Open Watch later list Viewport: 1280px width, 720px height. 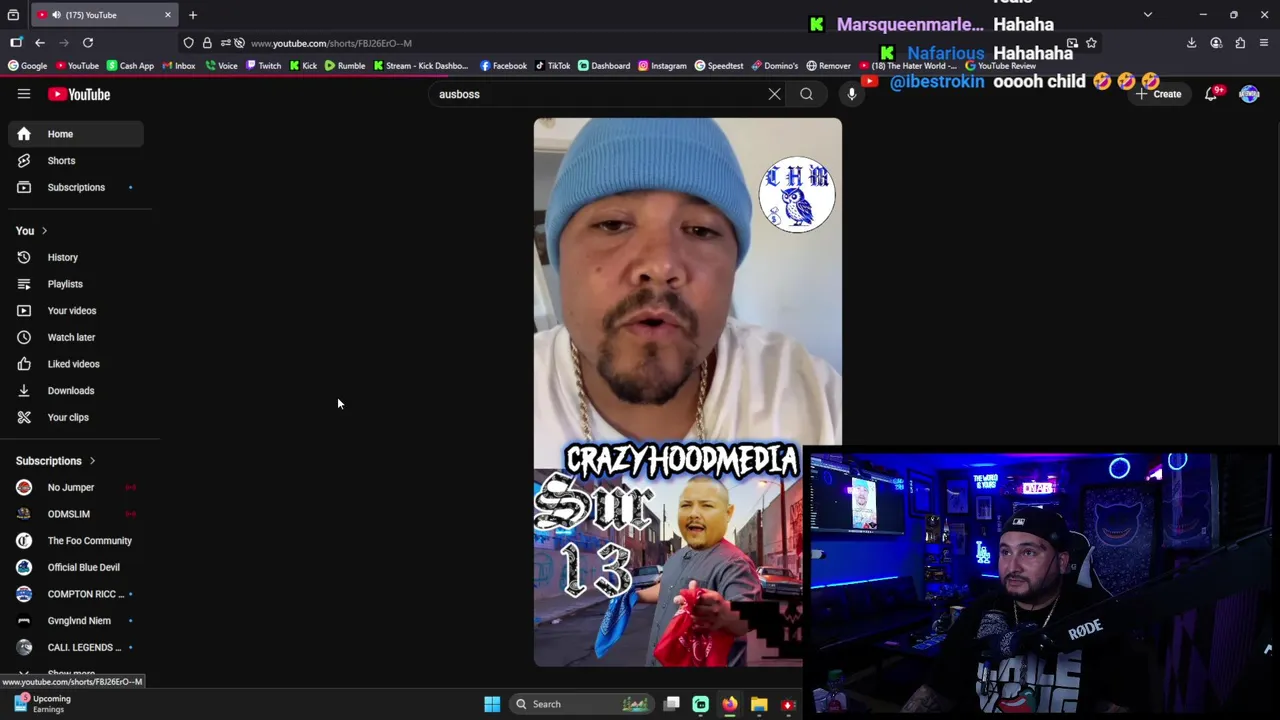pos(76,337)
